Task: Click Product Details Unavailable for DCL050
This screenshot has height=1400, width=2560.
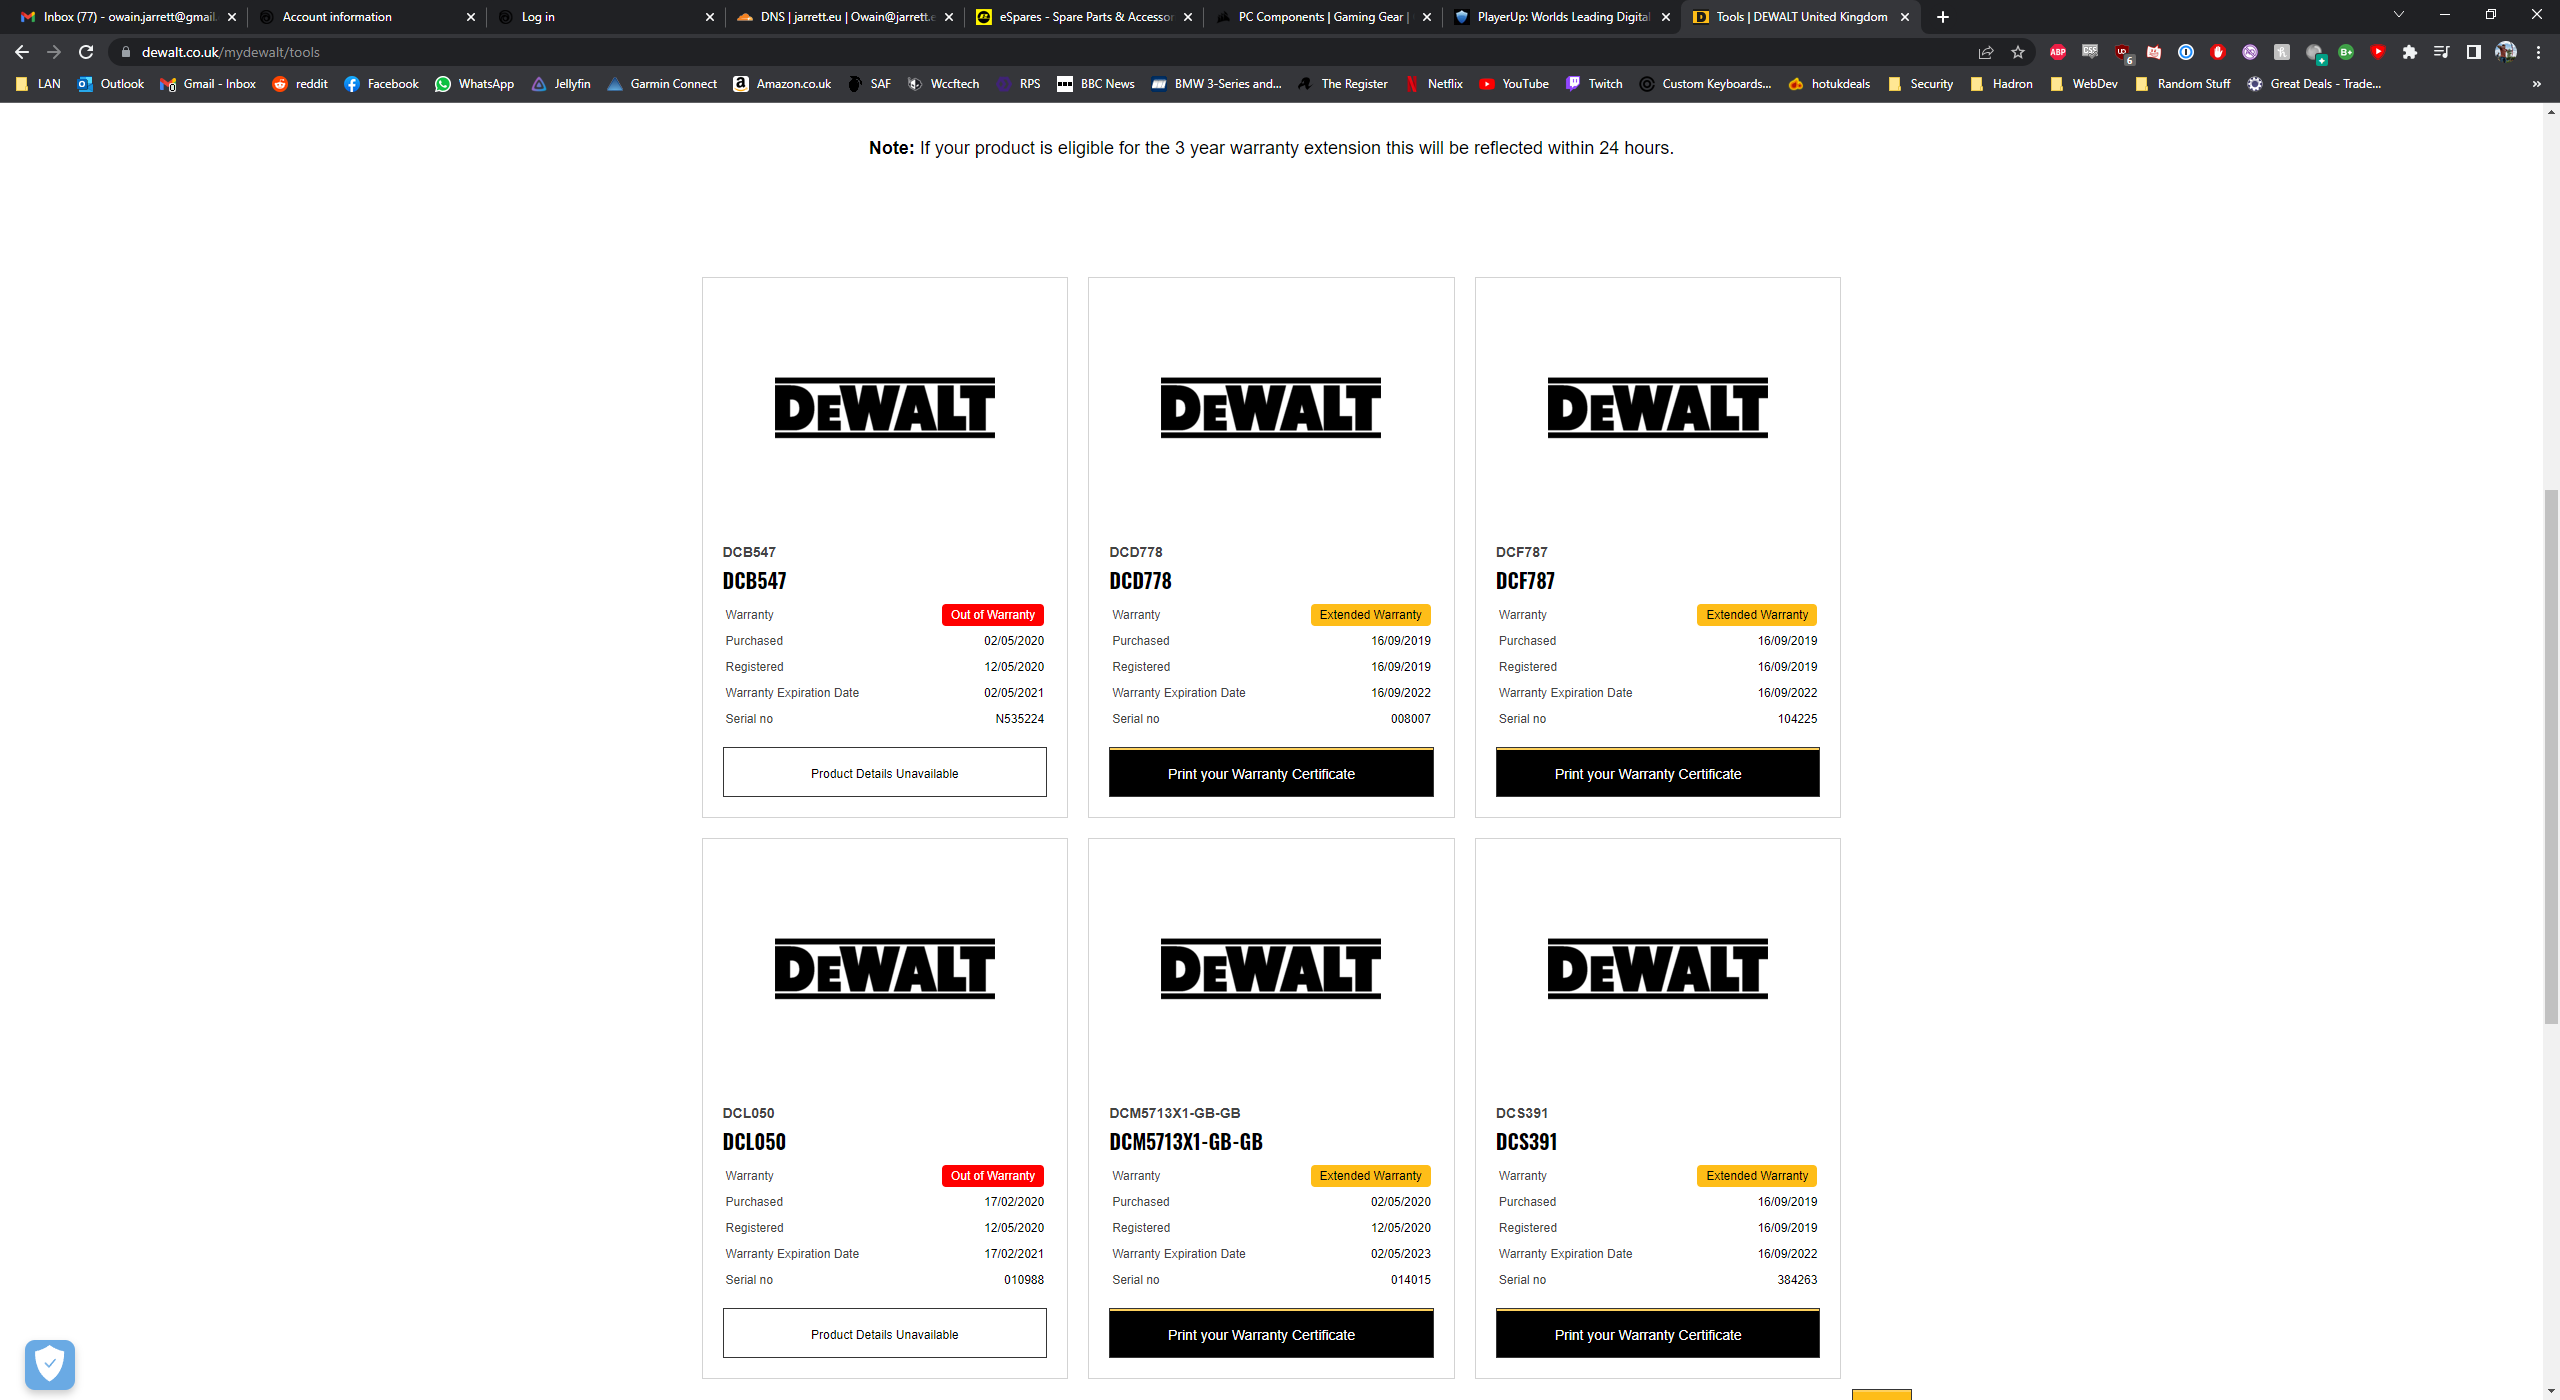Action: tap(885, 1334)
